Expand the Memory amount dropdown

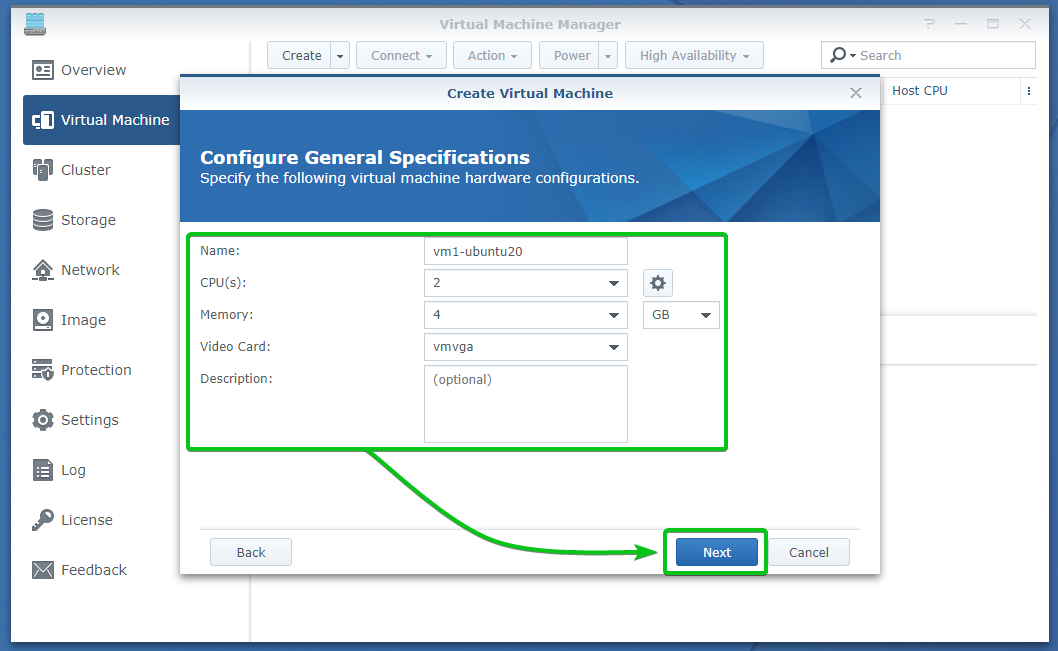[525, 315]
